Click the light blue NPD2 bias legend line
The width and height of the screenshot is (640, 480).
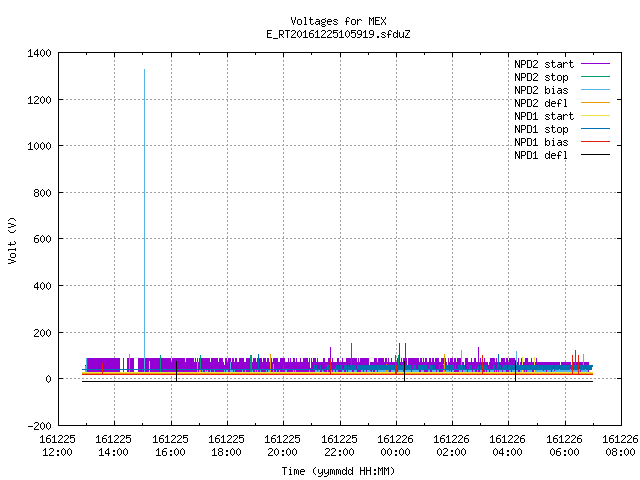tap(596, 89)
